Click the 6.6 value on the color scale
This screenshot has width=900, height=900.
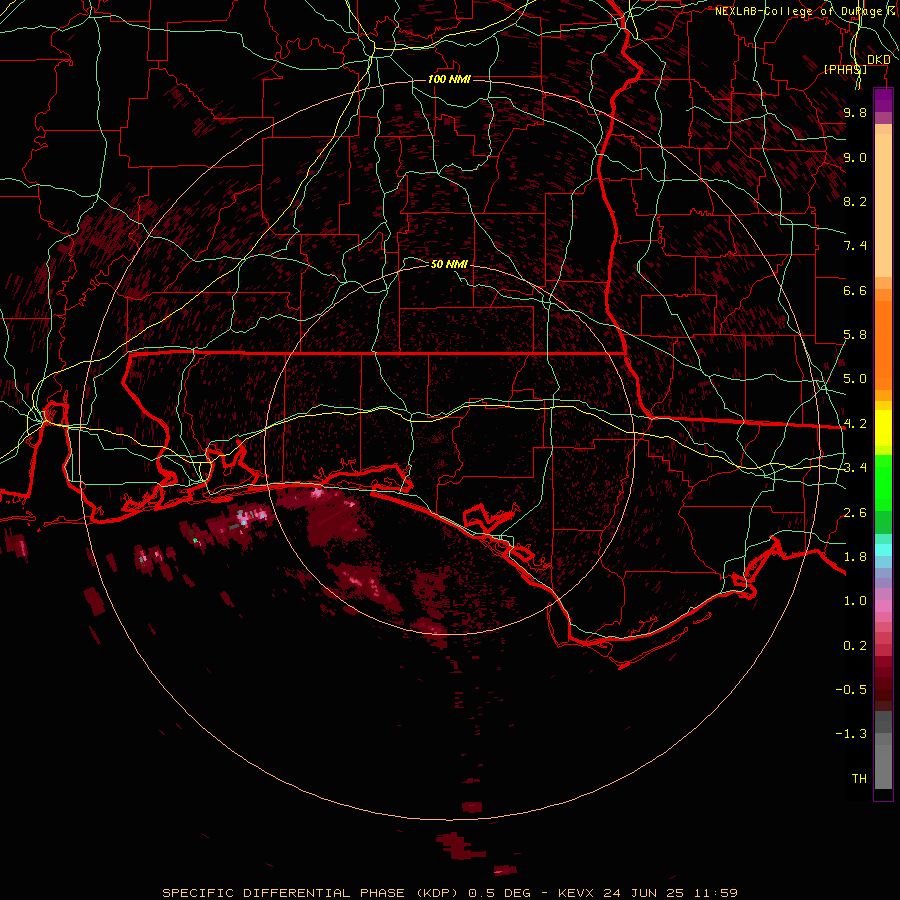point(855,290)
